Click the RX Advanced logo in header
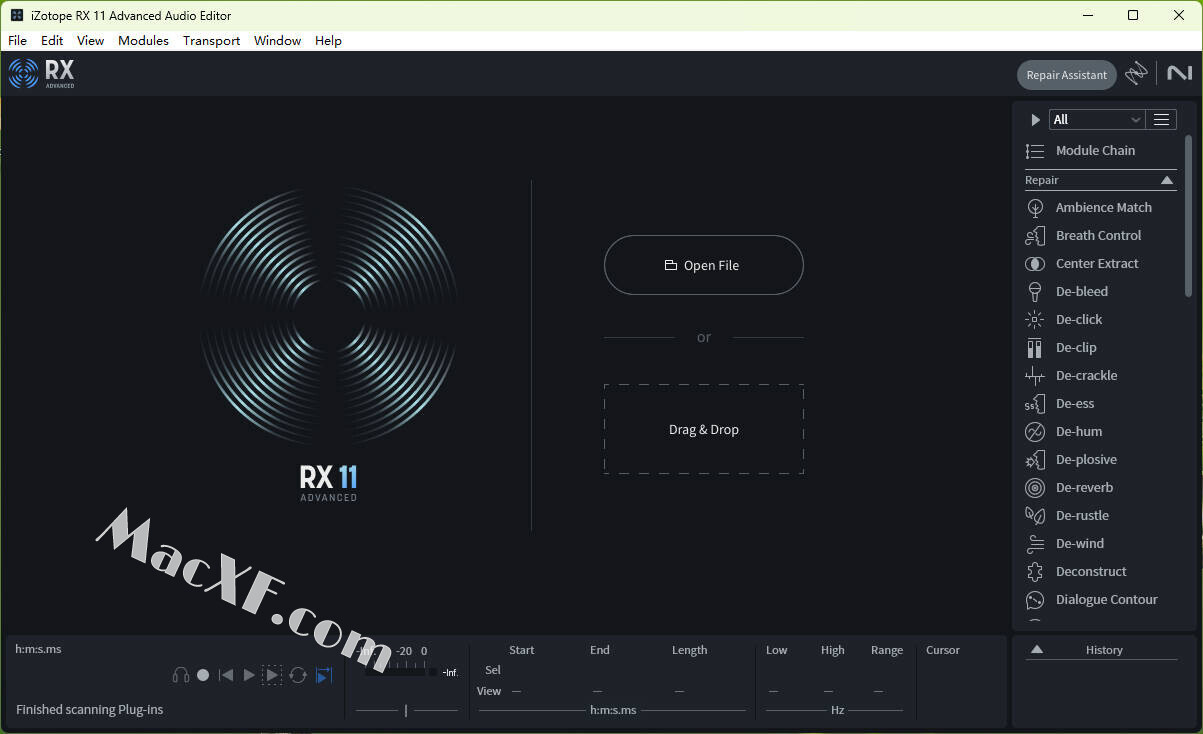Screen dimensions: 1203x734 41,74
